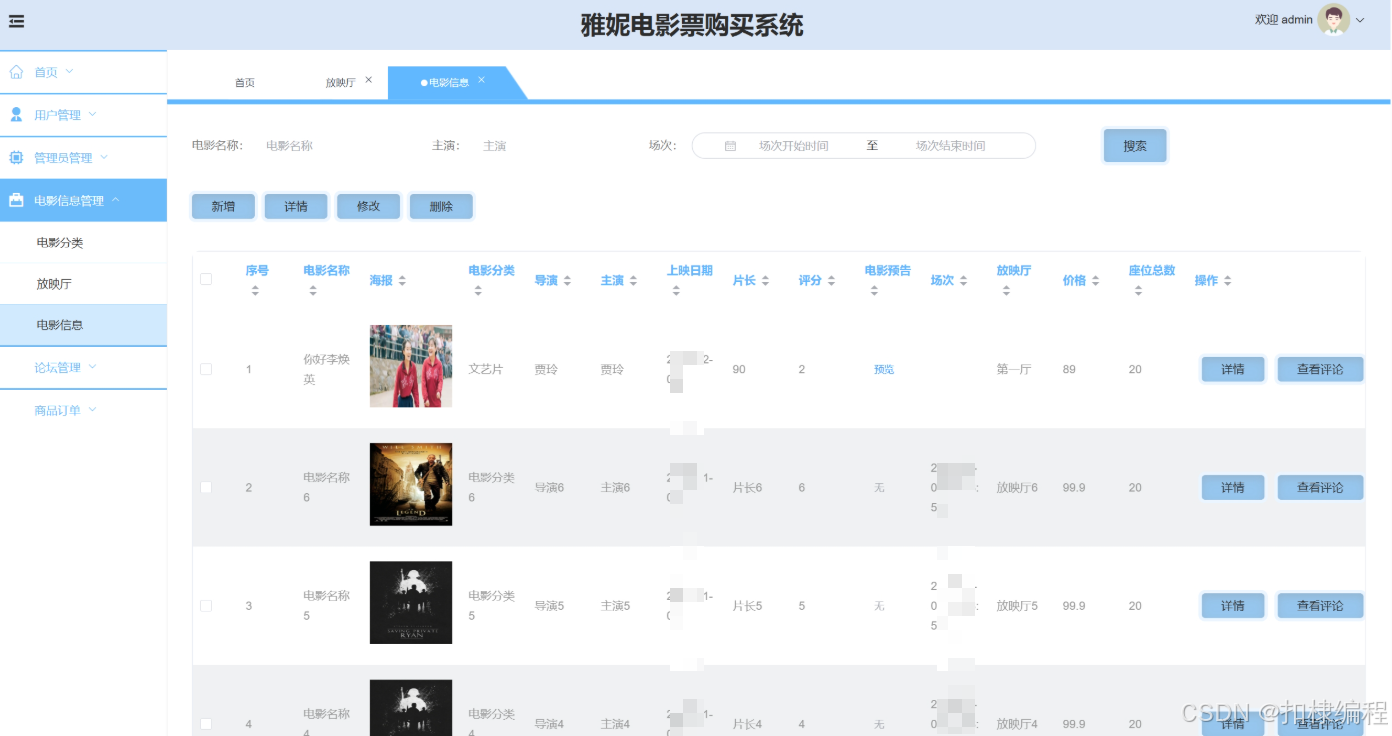Click the calendar icon in the 场次 date range
1392x736 pixels.
tap(730, 146)
